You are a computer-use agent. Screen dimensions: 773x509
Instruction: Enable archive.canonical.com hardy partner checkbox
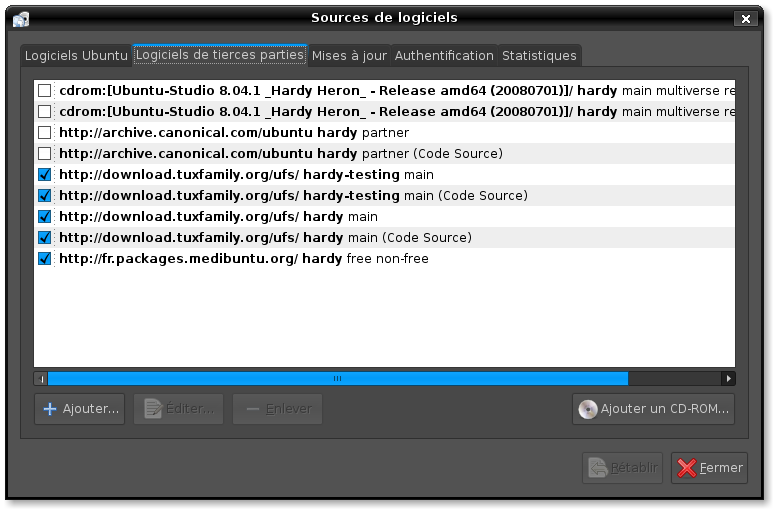point(44,132)
